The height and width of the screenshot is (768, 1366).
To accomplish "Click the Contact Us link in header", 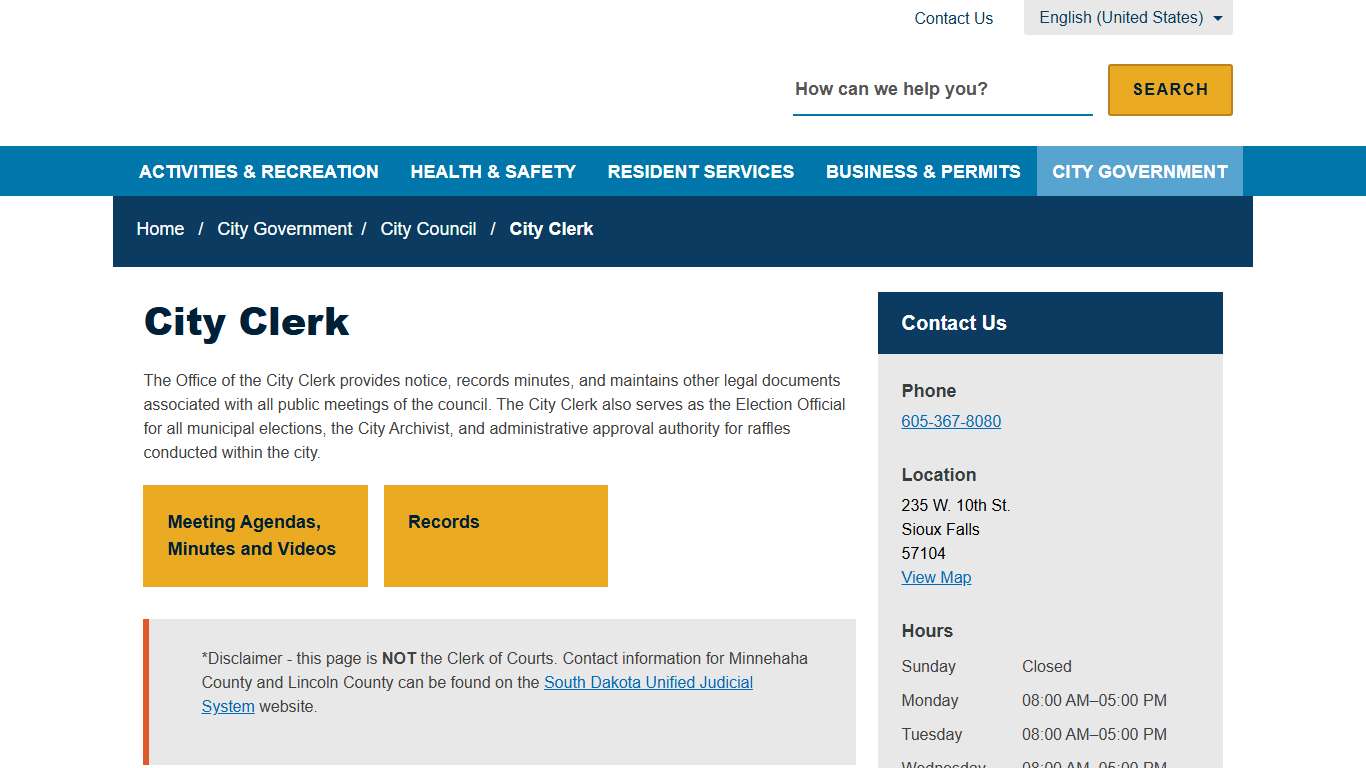I will [x=953, y=18].
